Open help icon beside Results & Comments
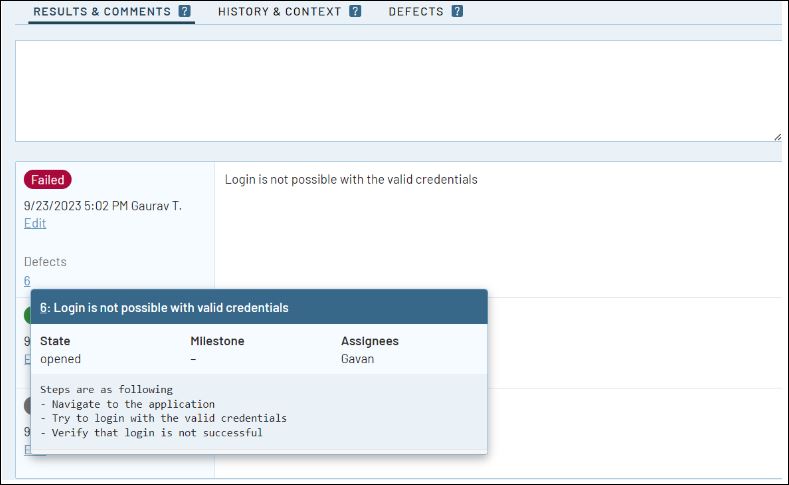This screenshot has height=485, width=789. tap(185, 11)
